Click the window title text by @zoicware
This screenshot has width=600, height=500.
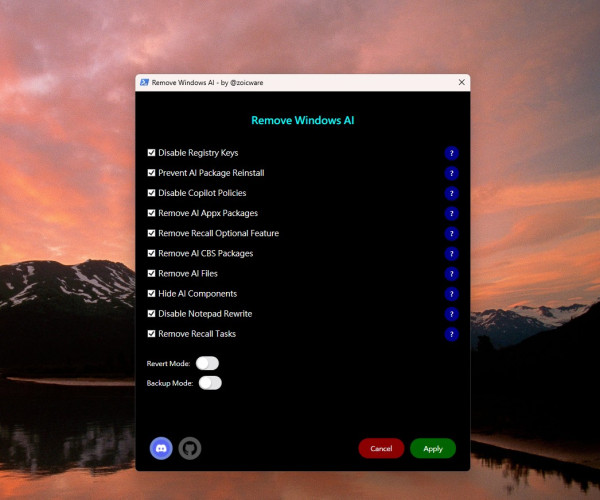tap(207, 83)
